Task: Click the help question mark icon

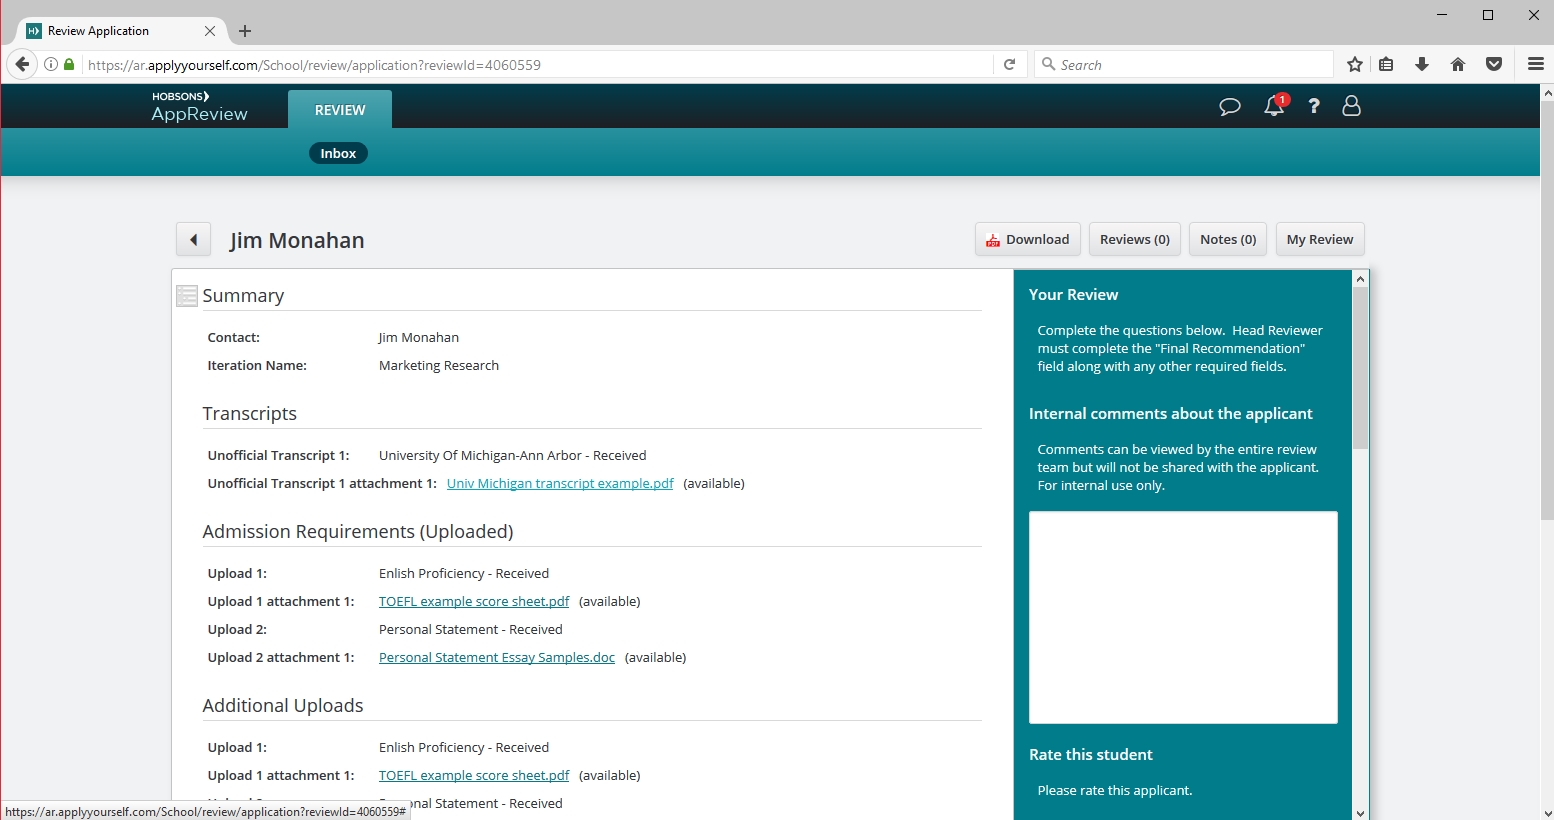Action: [x=1314, y=106]
